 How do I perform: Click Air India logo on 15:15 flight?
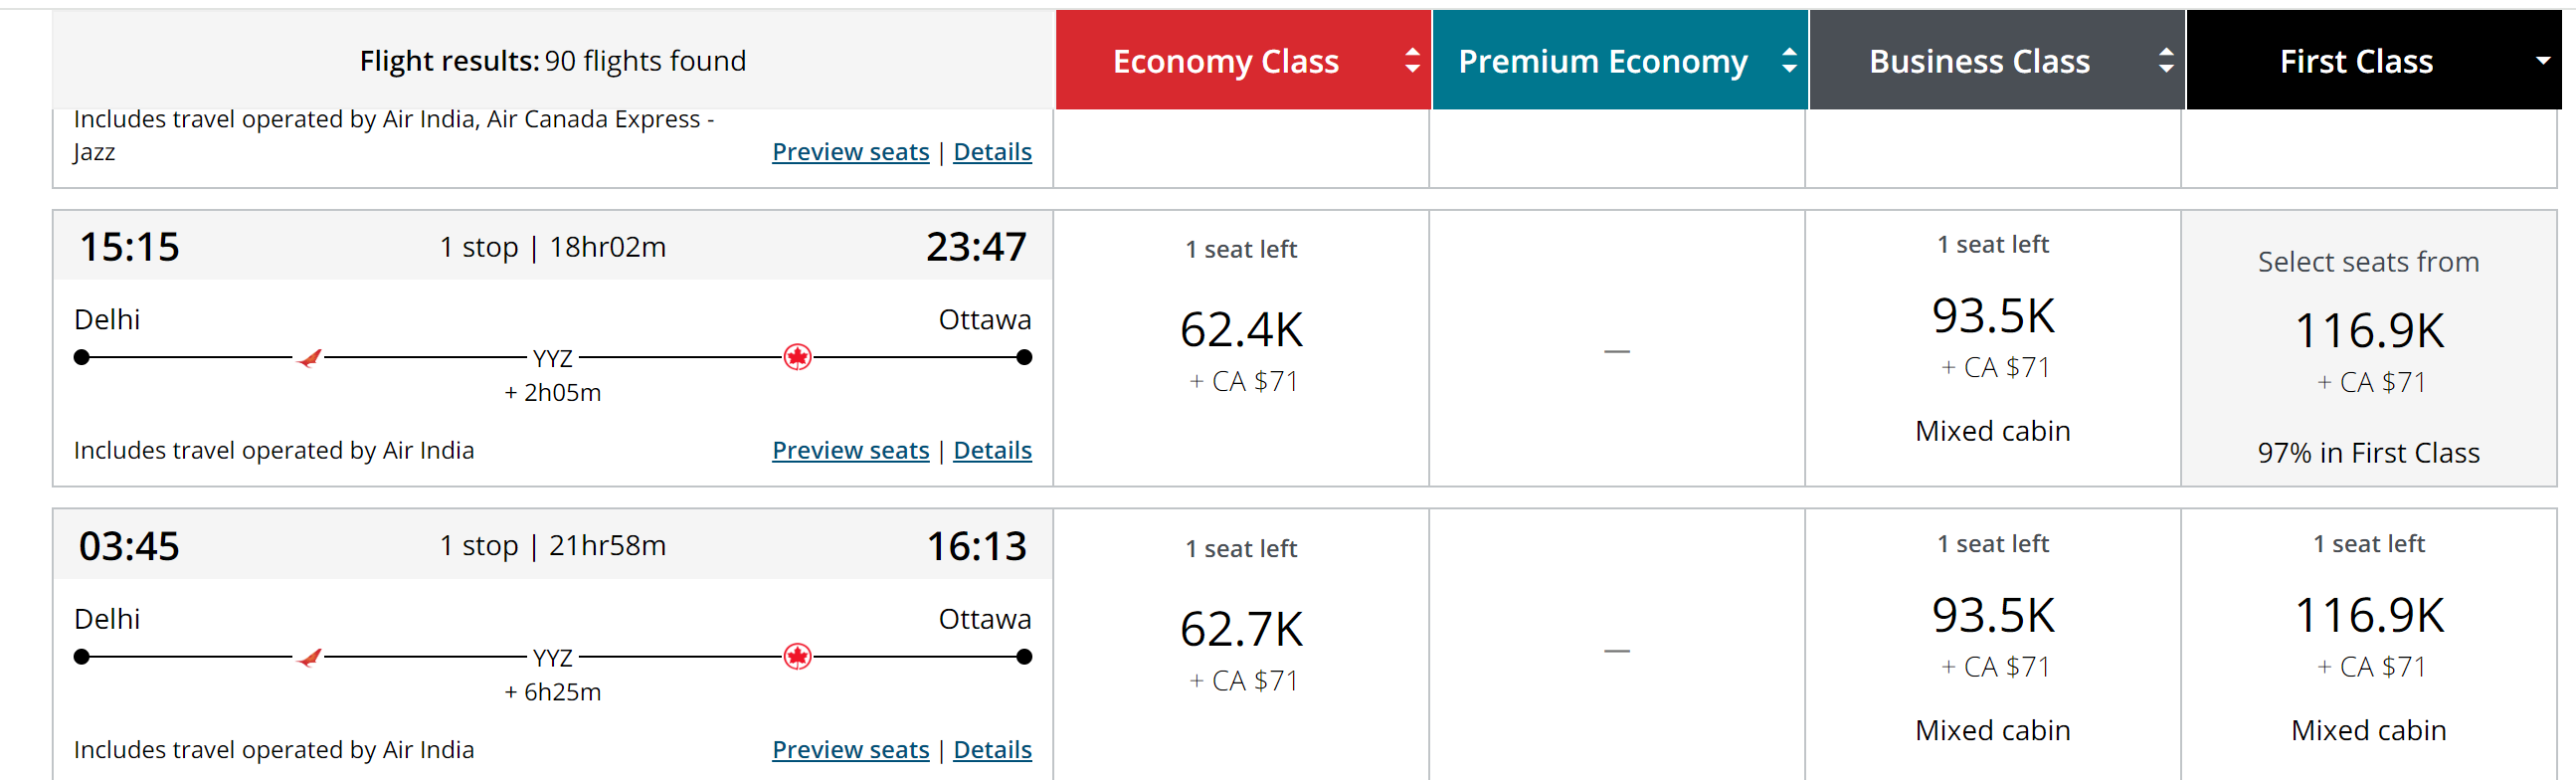(x=309, y=358)
